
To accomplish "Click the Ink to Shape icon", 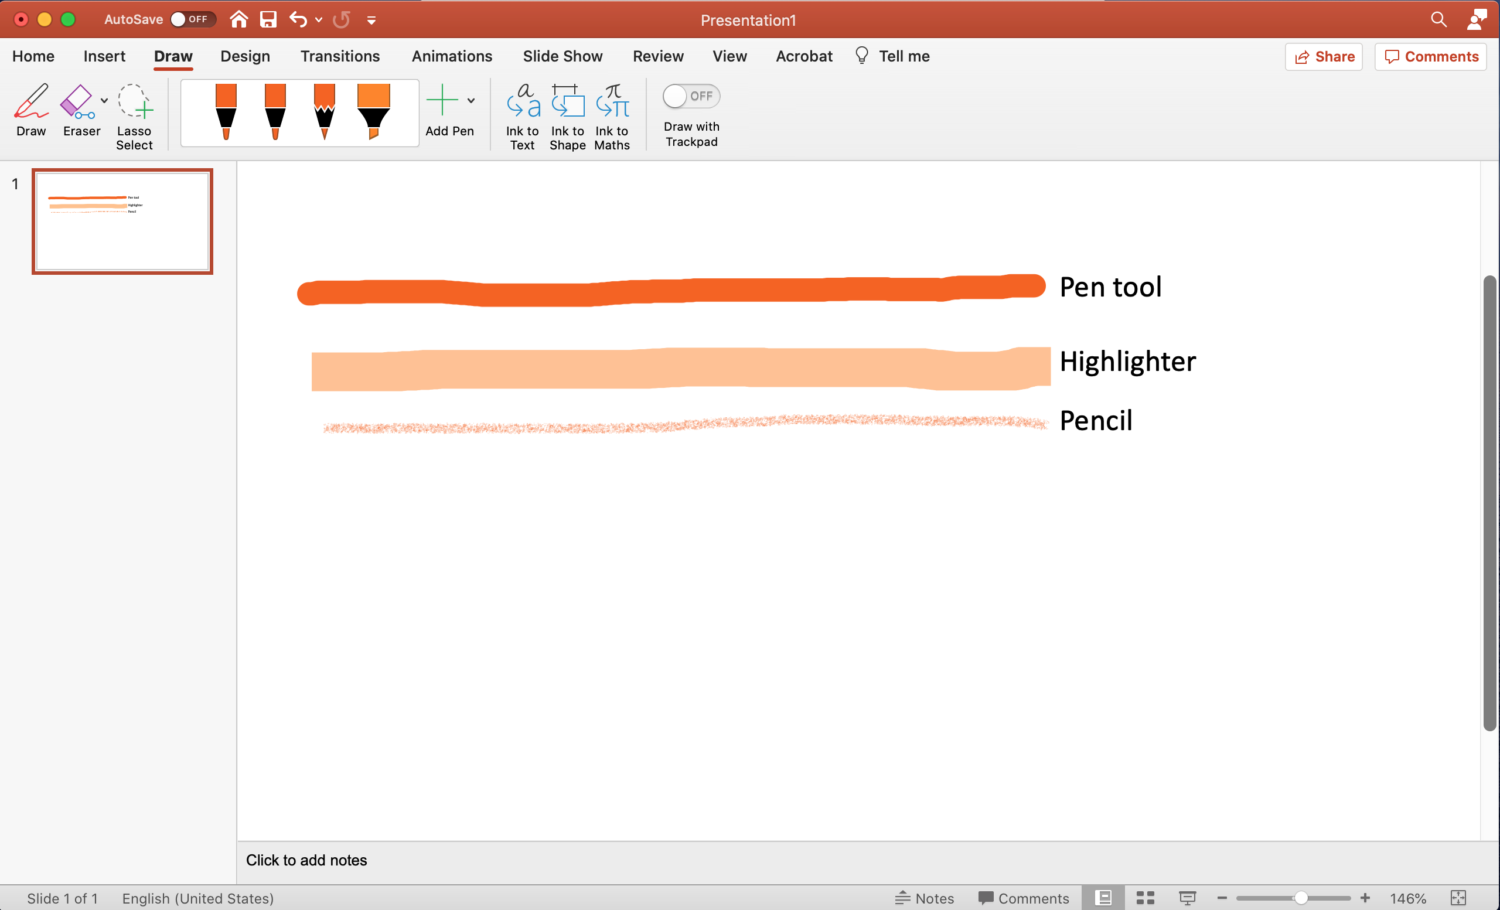I will (x=567, y=102).
